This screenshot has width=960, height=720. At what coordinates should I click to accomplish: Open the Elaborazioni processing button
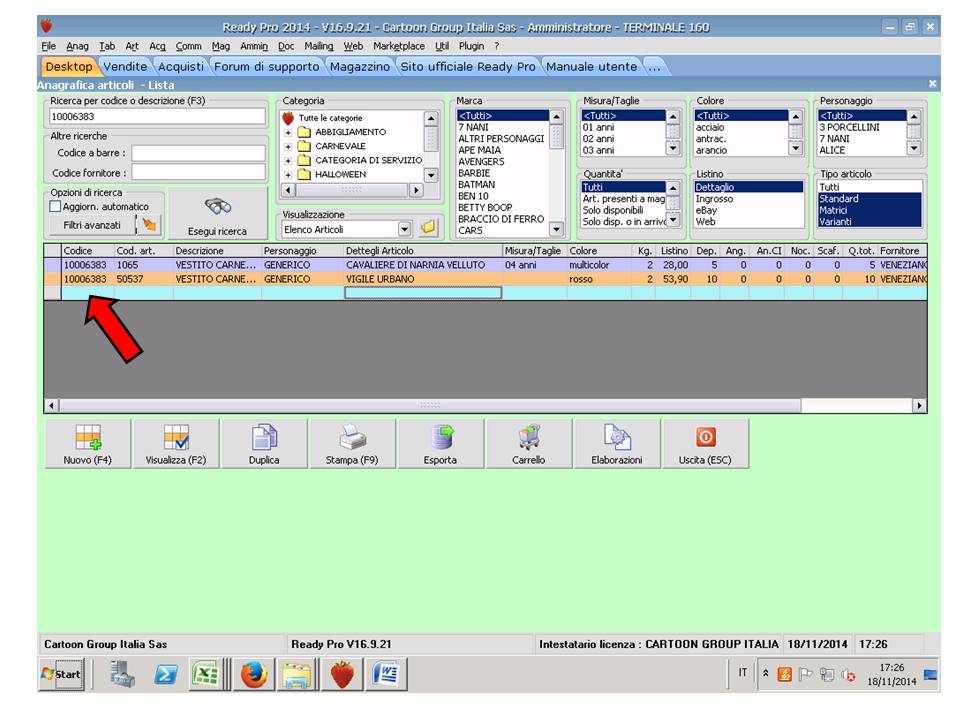tap(617, 444)
